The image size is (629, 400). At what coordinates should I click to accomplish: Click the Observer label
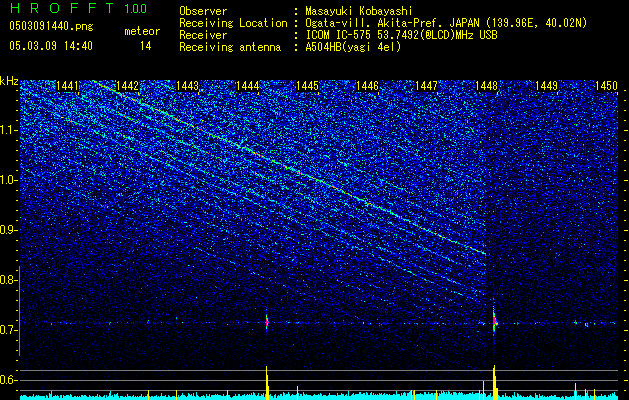[203, 11]
